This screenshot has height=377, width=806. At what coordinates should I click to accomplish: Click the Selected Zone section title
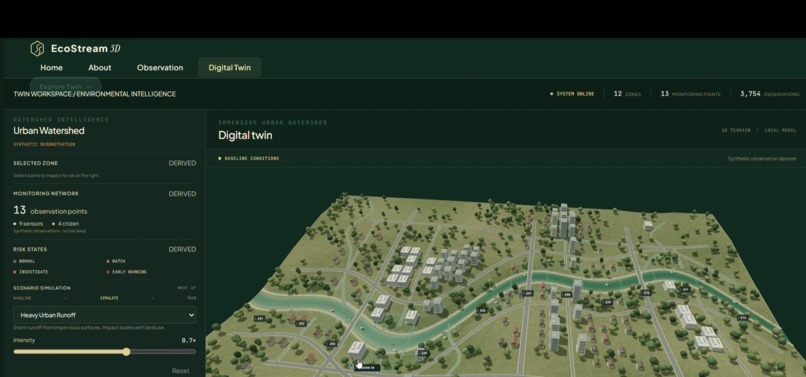[x=35, y=163]
